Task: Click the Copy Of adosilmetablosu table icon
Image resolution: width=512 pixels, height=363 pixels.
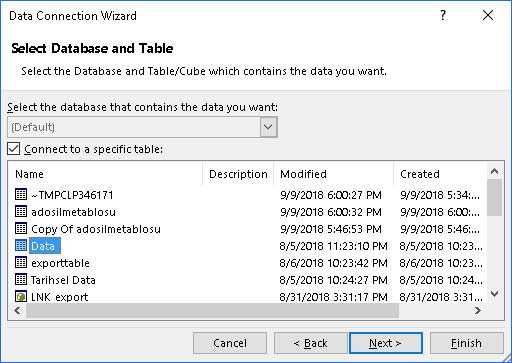Action: coord(21,228)
